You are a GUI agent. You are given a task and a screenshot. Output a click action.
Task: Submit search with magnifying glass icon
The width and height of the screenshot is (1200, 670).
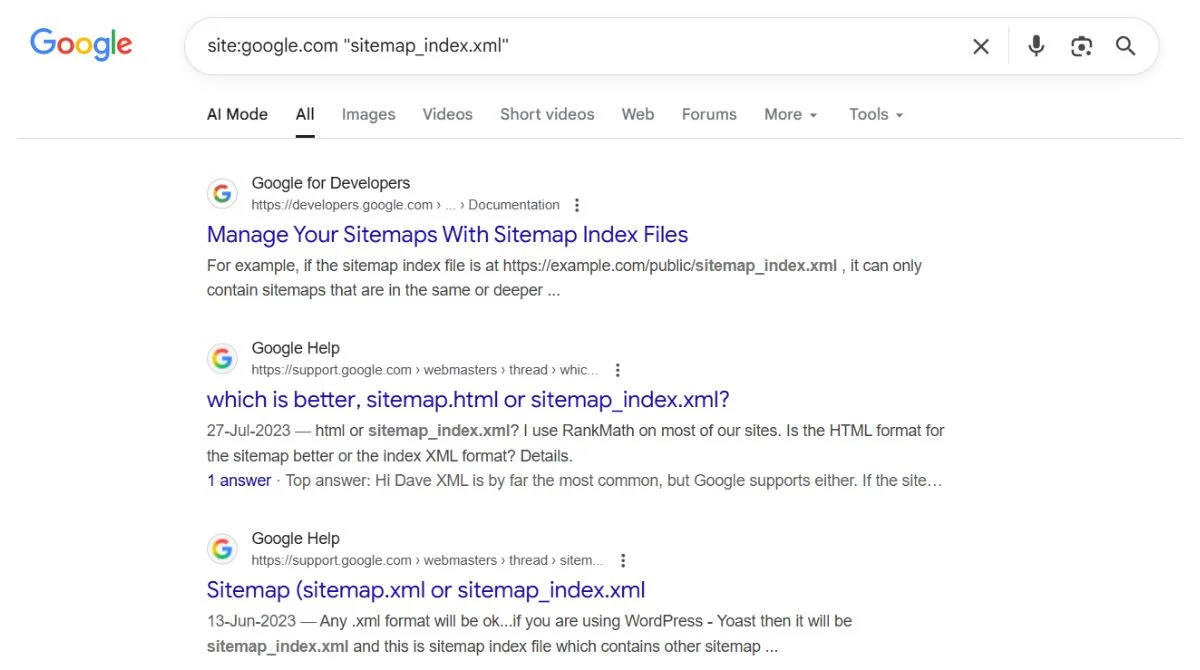(1126, 46)
